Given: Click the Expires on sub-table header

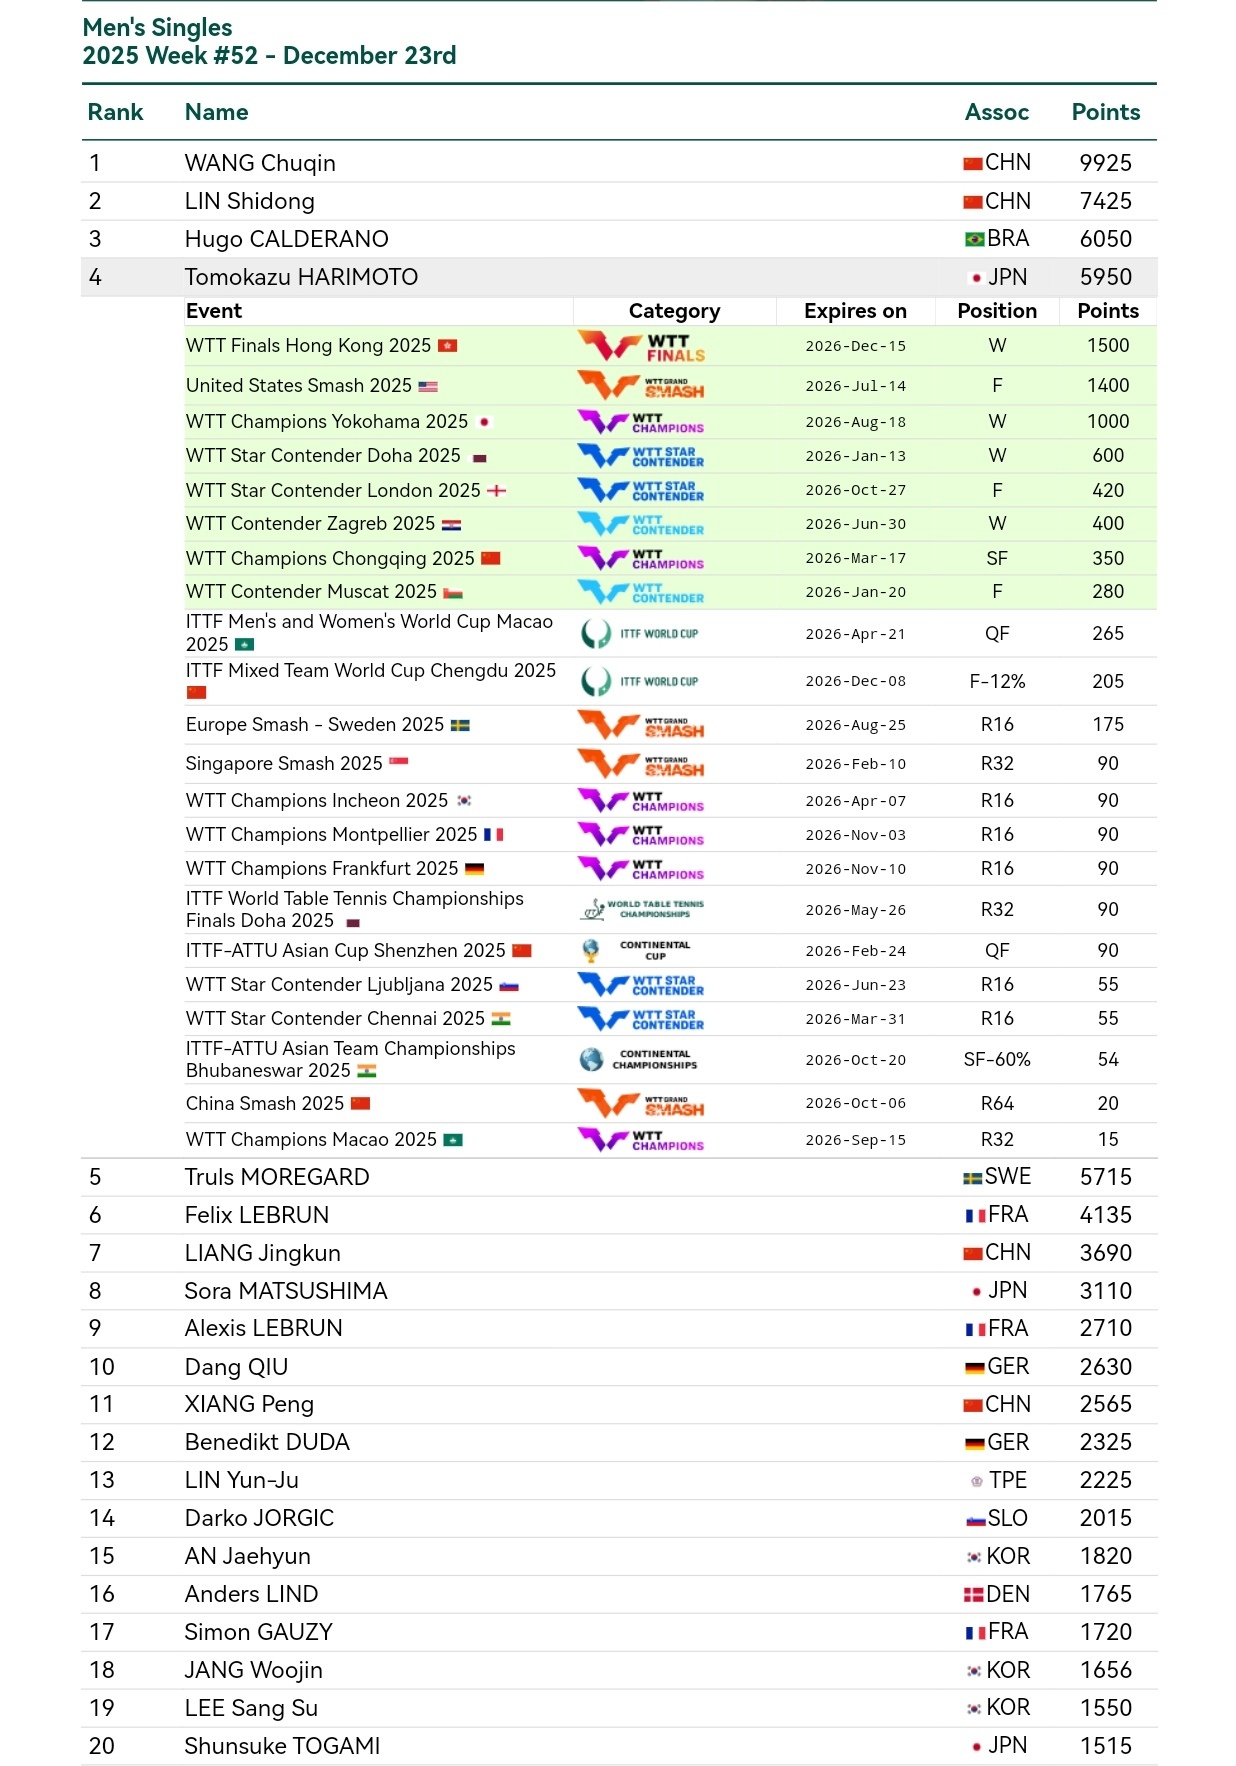Looking at the screenshot, I should 855,311.
